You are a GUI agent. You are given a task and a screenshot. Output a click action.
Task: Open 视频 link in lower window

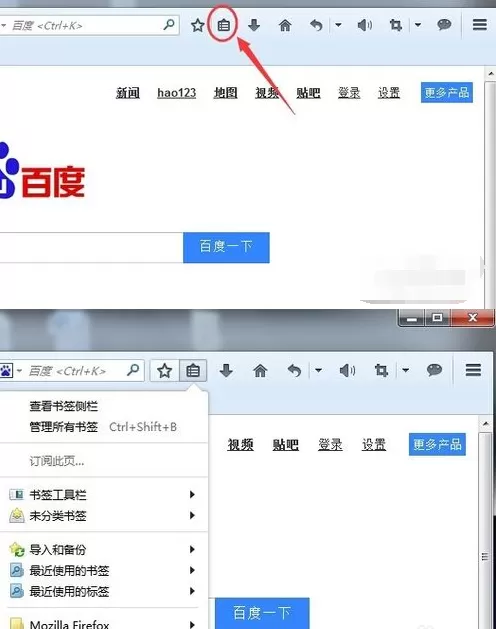240,445
